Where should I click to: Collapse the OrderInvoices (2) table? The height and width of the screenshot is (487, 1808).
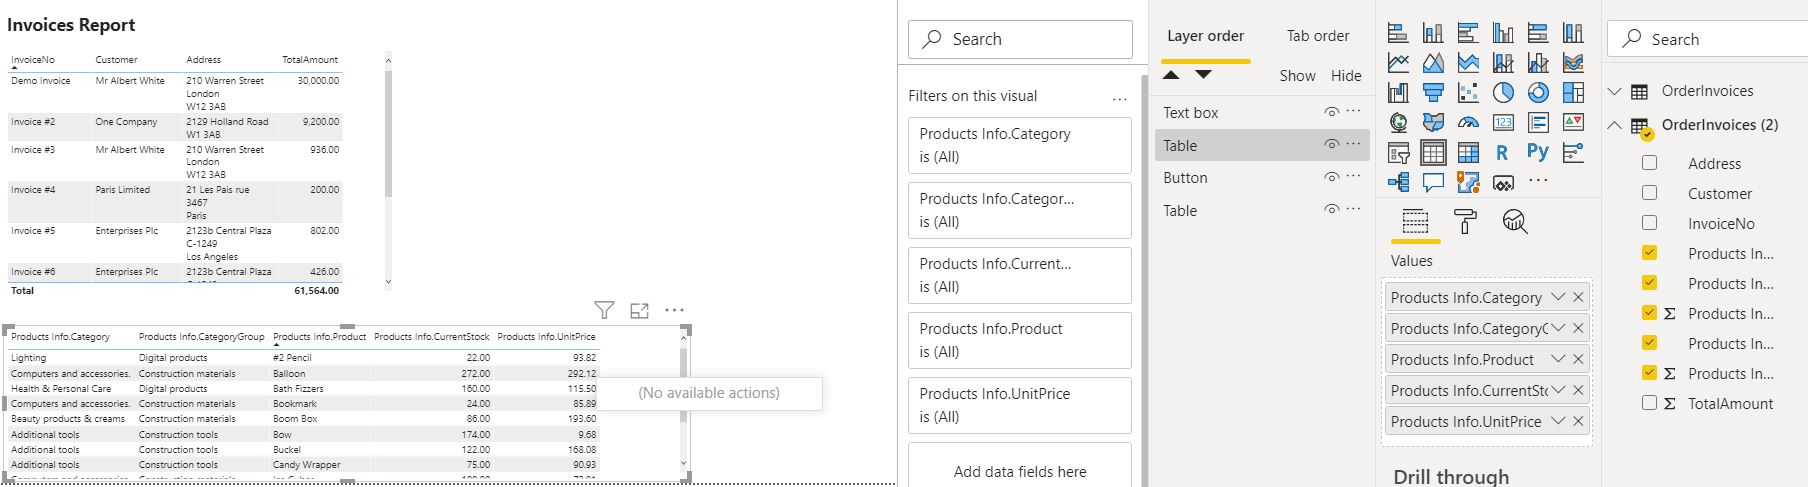[x=1614, y=125]
